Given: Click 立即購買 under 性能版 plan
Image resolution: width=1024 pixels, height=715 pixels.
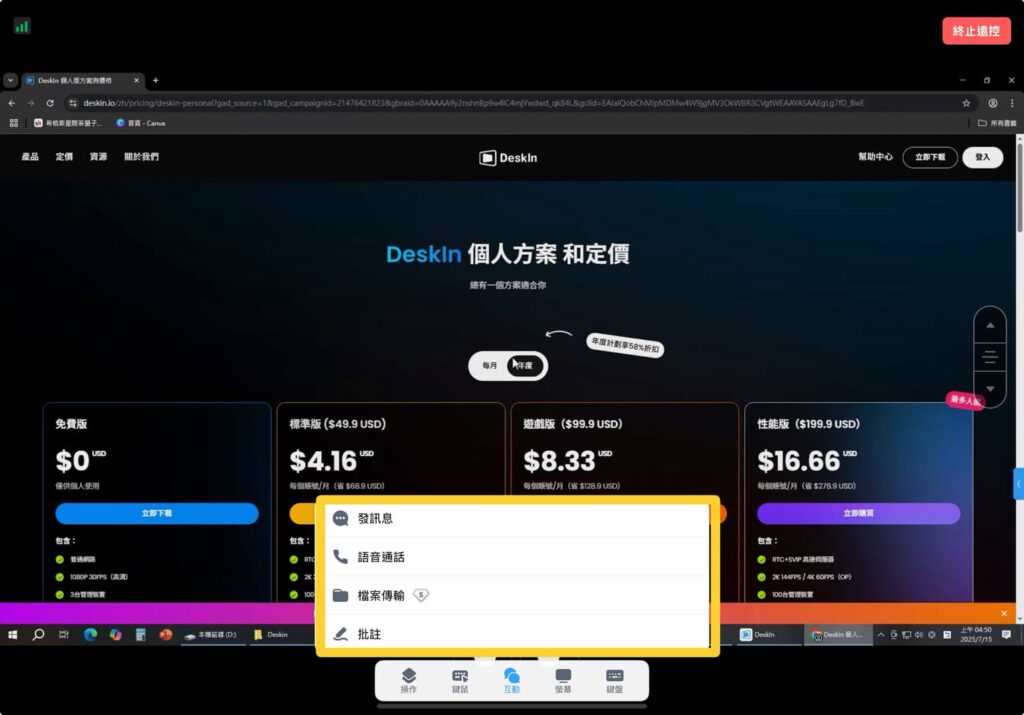Looking at the screenshot, I should 858,513.
